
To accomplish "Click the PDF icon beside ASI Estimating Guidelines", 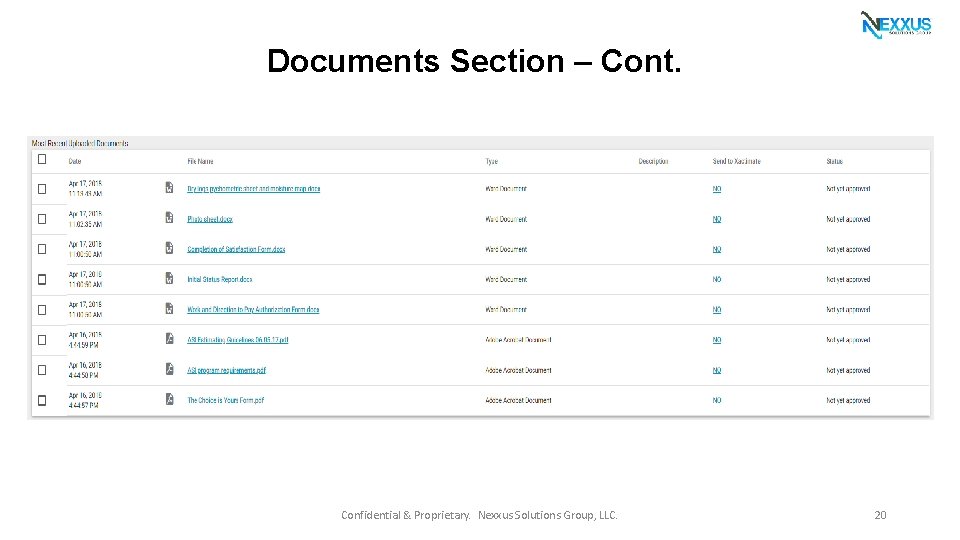I will coord(169,338).
